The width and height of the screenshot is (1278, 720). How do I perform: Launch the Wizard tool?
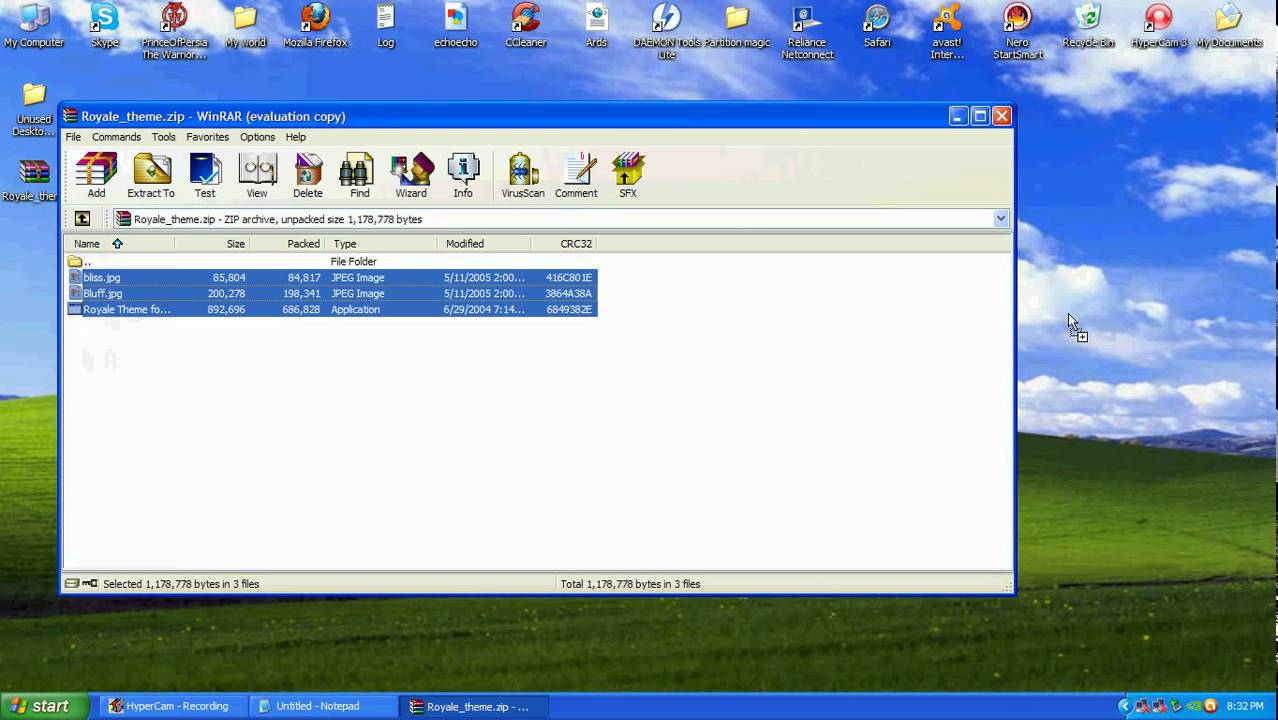[411, 176]
